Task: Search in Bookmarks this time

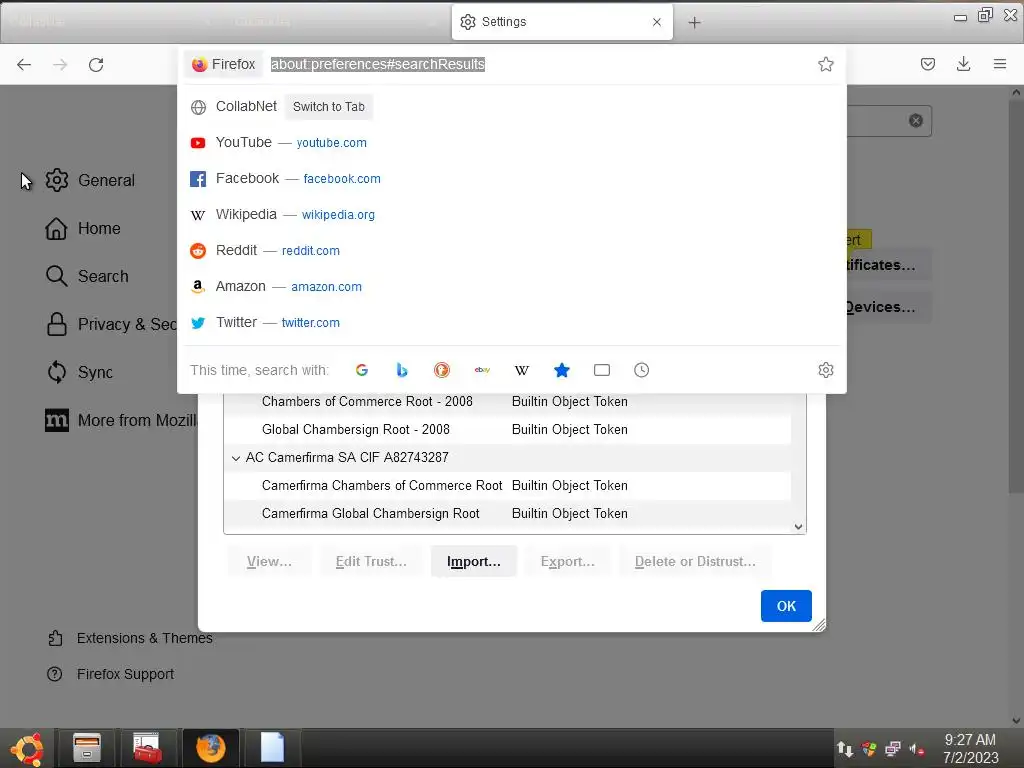Action: 562,370
